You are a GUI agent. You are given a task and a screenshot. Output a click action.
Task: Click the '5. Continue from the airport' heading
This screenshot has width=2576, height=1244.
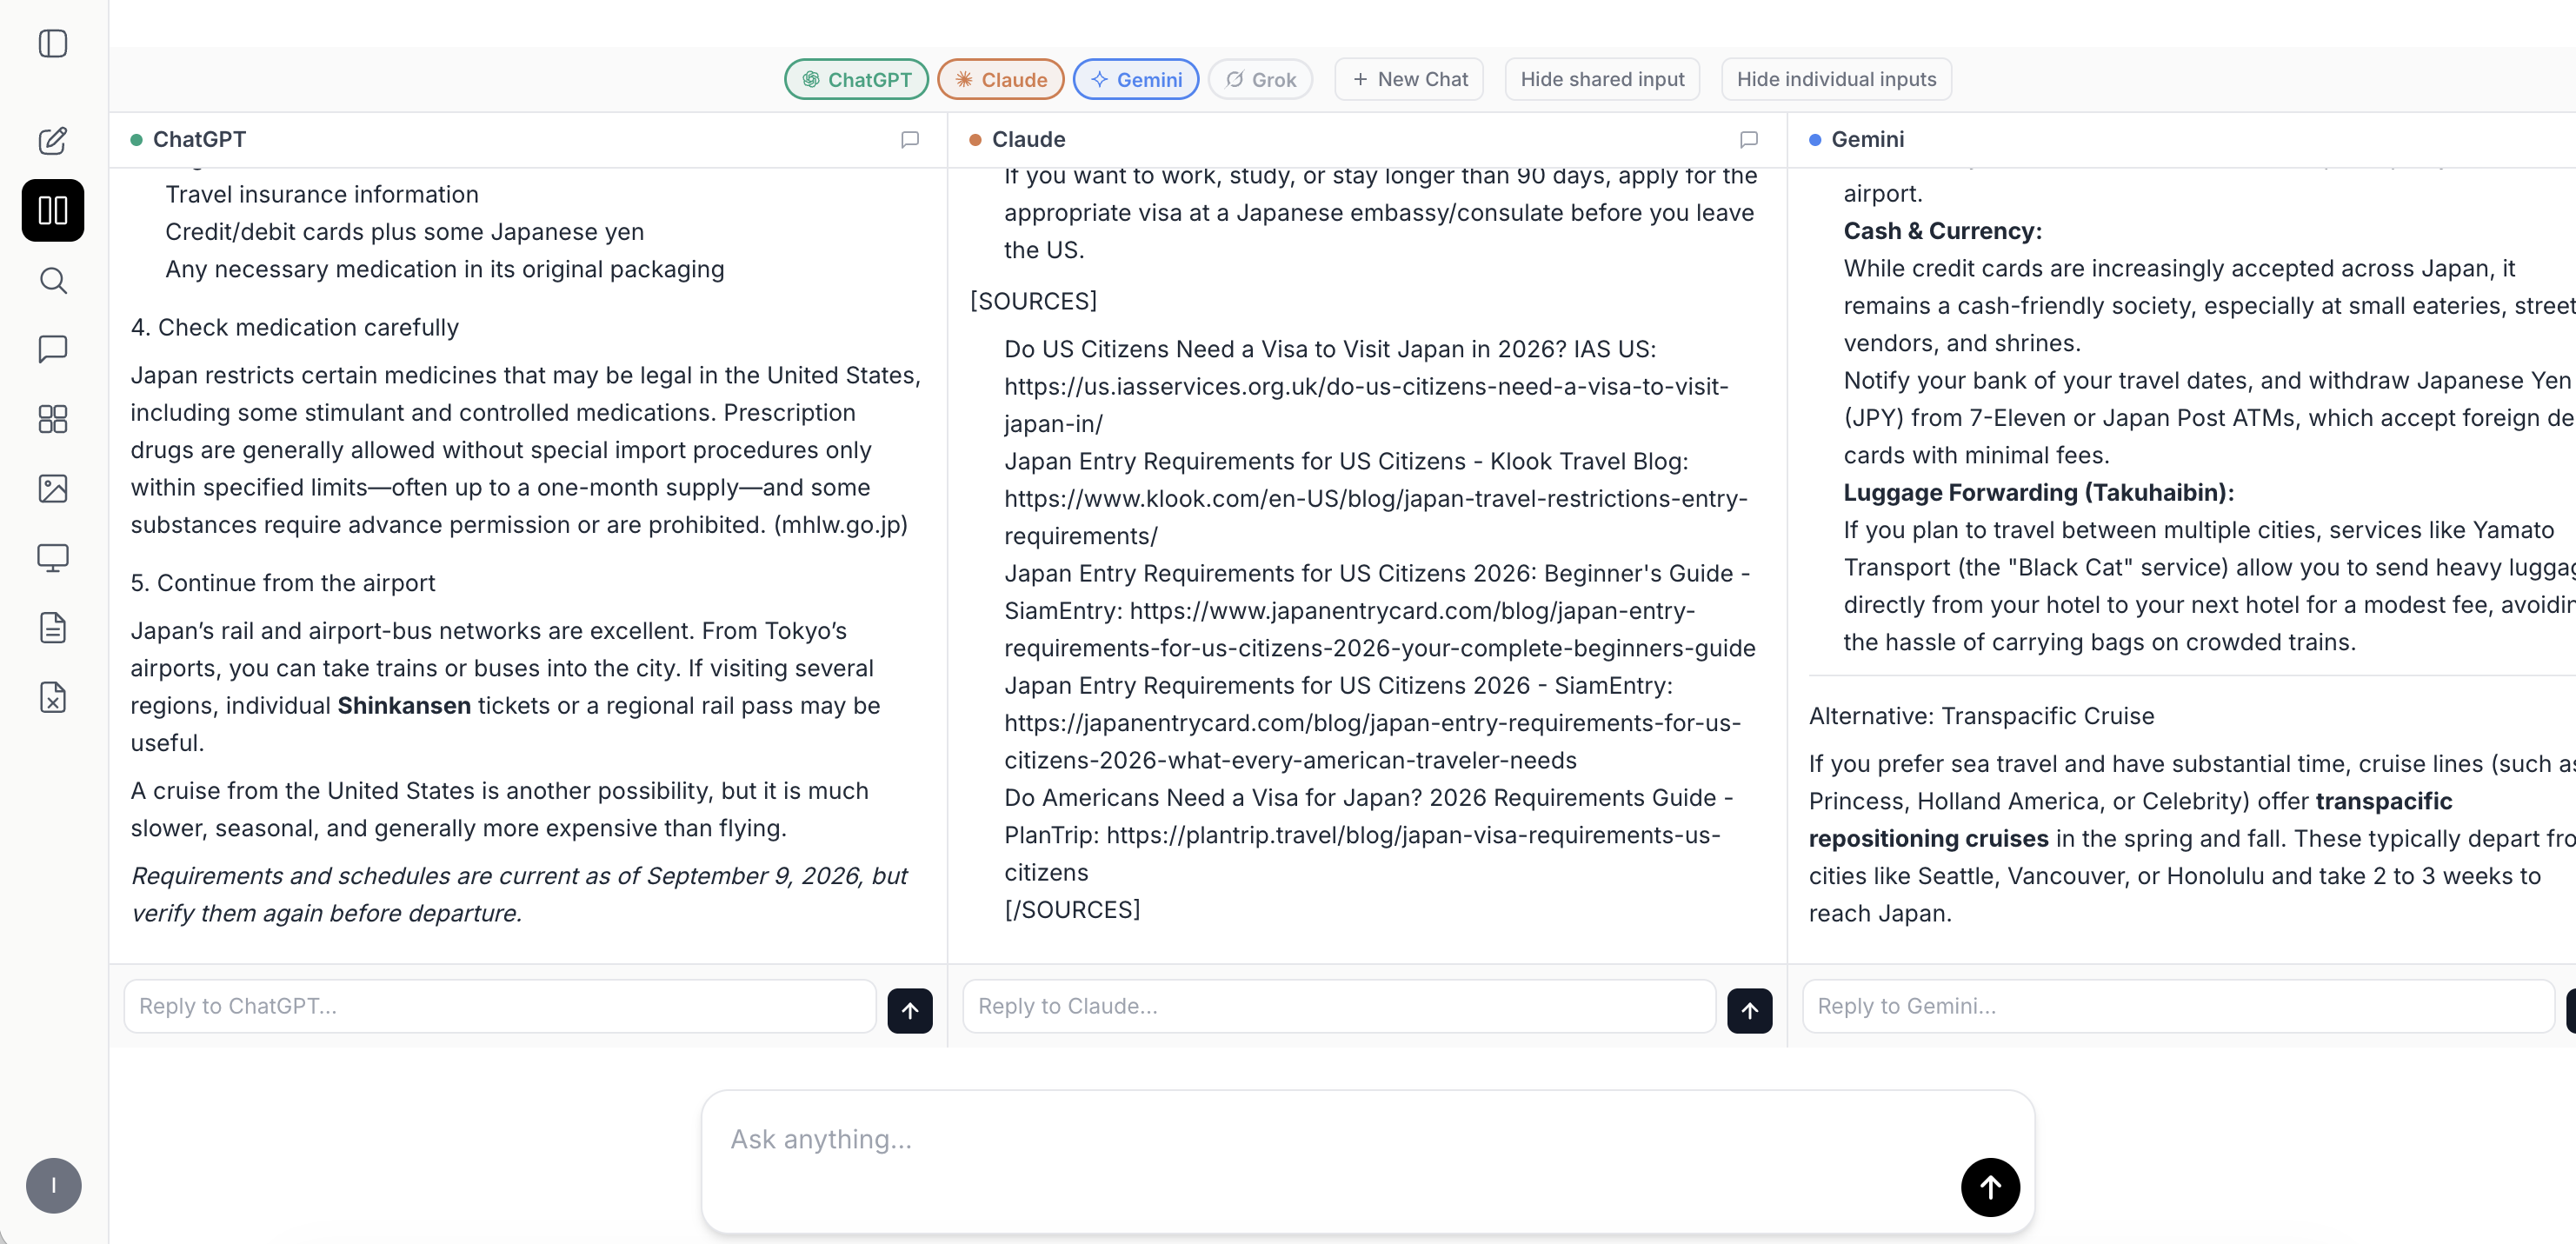[x=283, y=582]
